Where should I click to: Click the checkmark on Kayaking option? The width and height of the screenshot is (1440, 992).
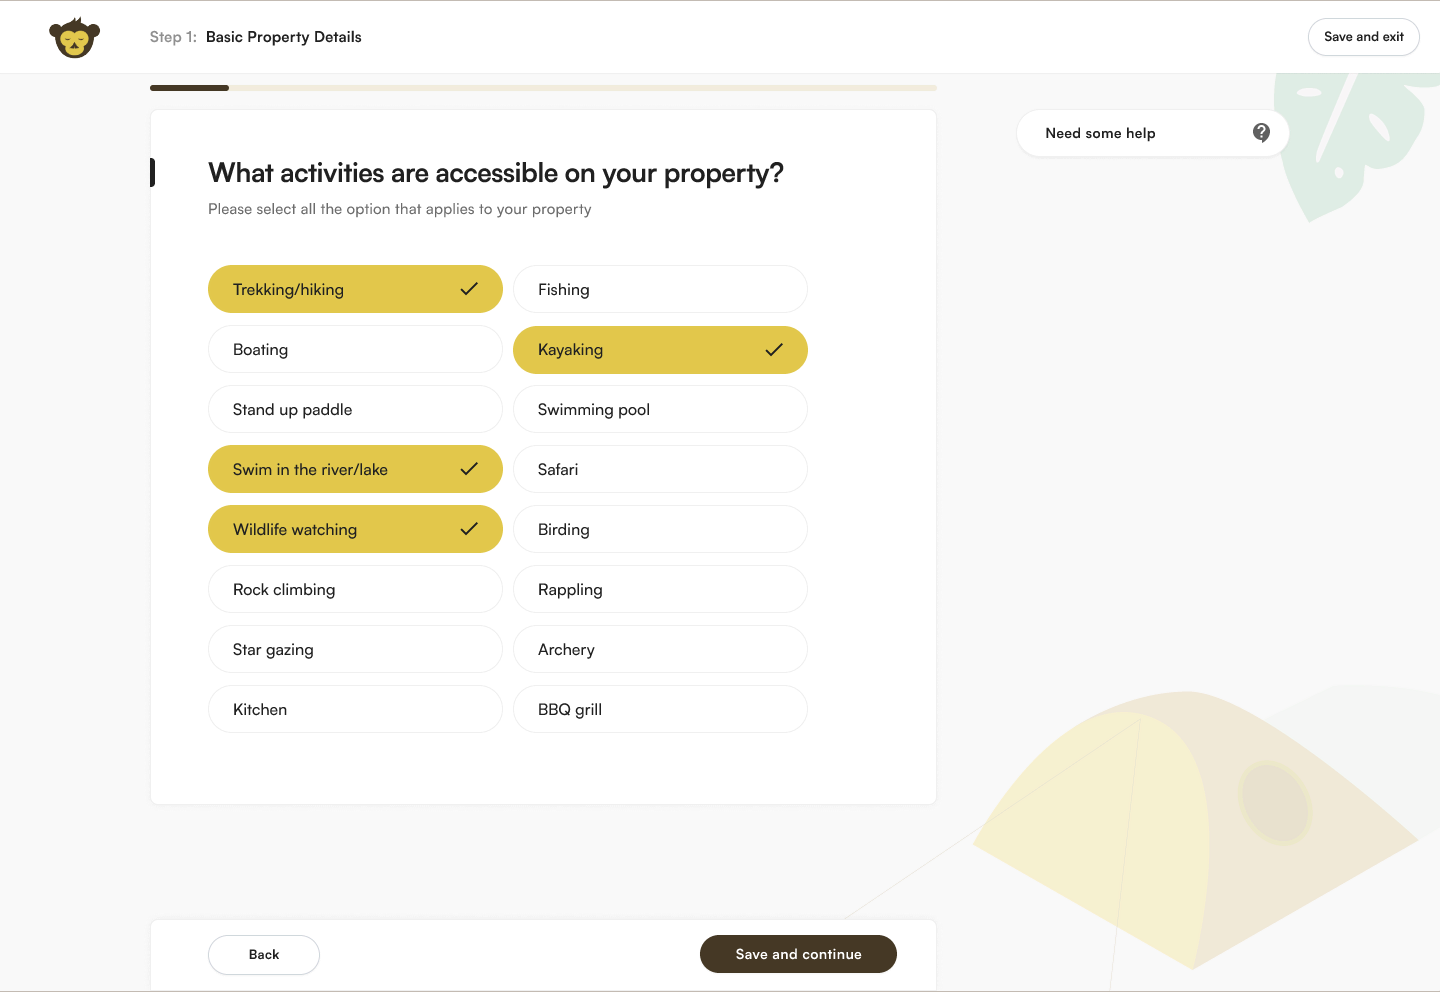774,350
